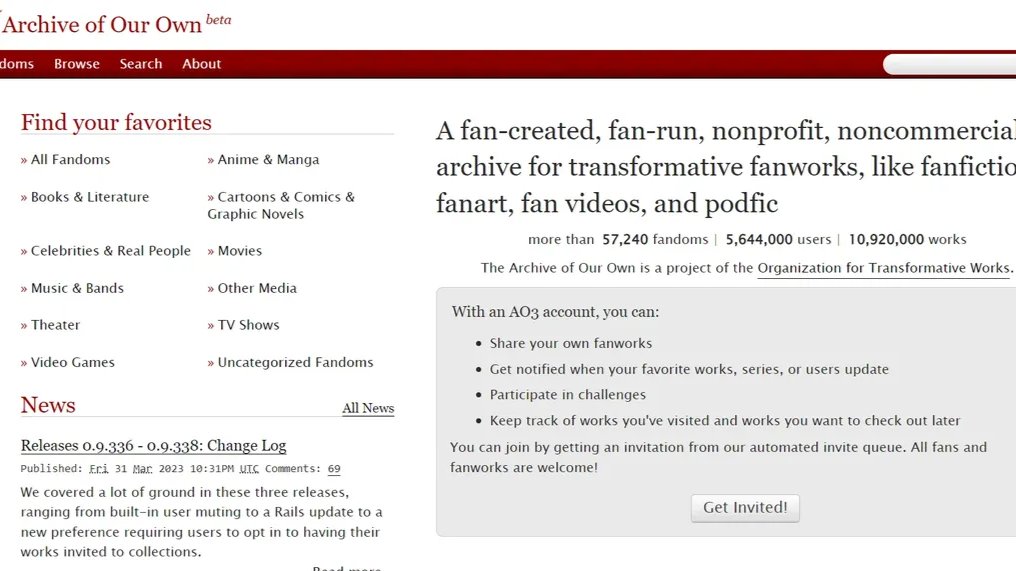Open the 69 comments link
The width and height of the screenshot is (1016, 571).
(x=334, y=469)
